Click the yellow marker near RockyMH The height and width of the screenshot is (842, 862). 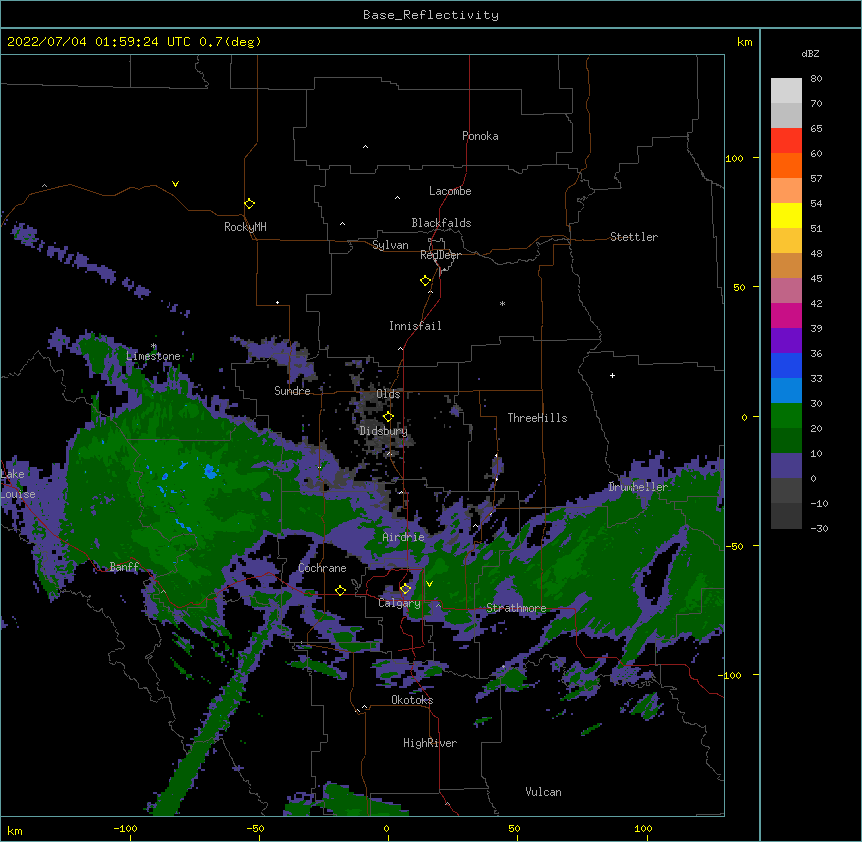[249, 204]
